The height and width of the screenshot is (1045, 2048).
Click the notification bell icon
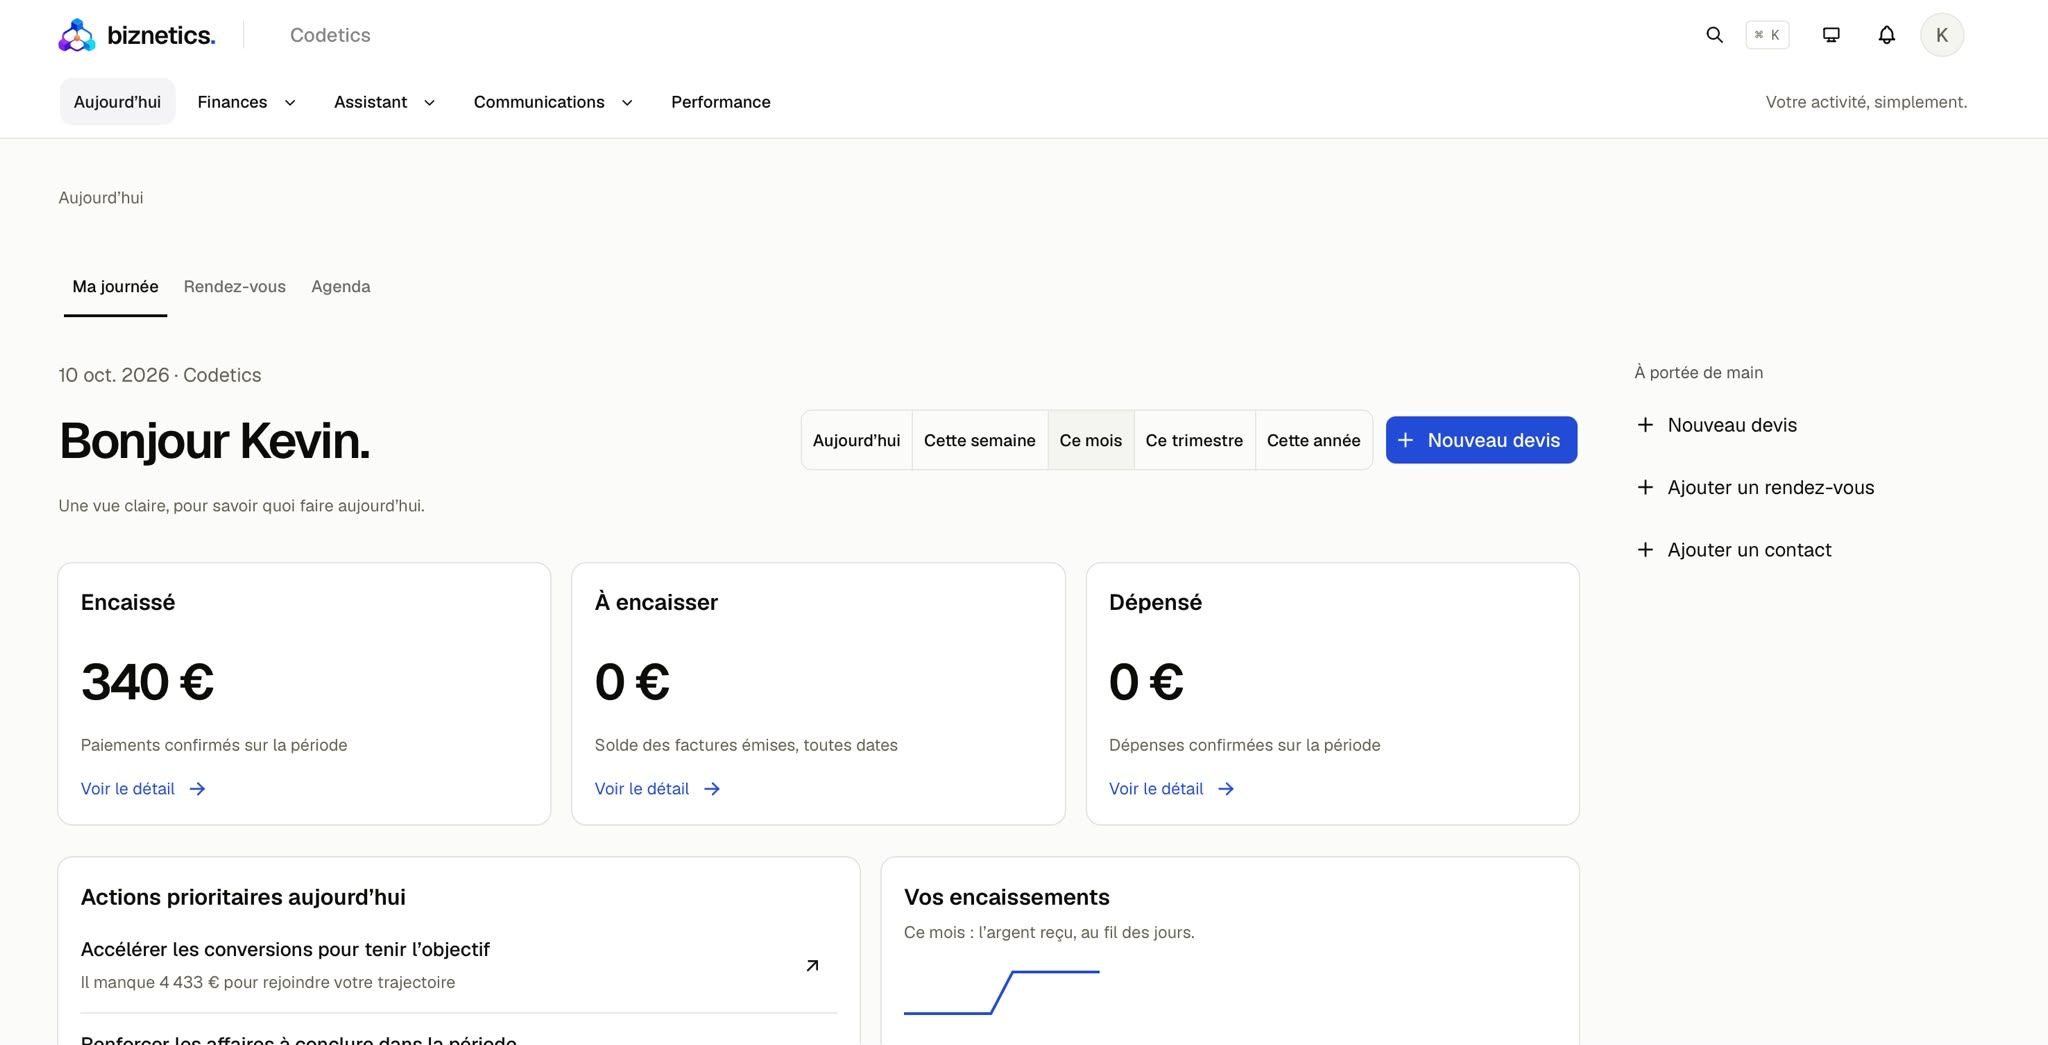coord(1886,35)
